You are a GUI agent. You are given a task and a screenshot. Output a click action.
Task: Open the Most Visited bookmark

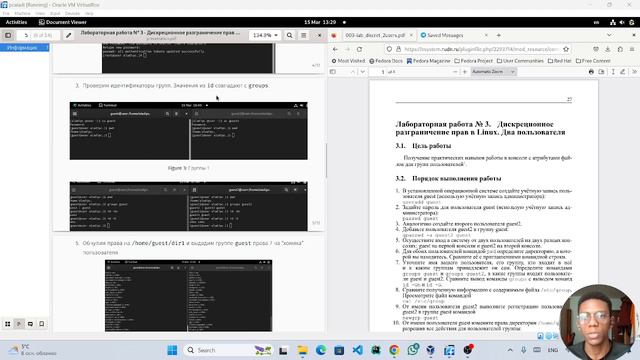tap(348, 61)
